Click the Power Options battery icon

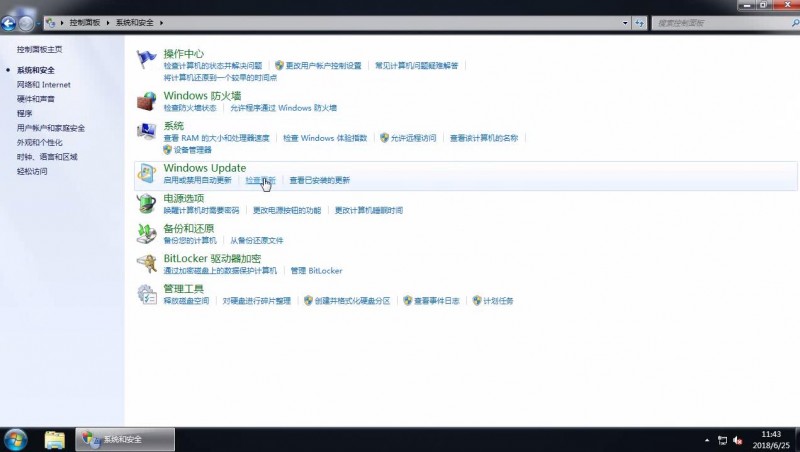click(x=146, y=203)
